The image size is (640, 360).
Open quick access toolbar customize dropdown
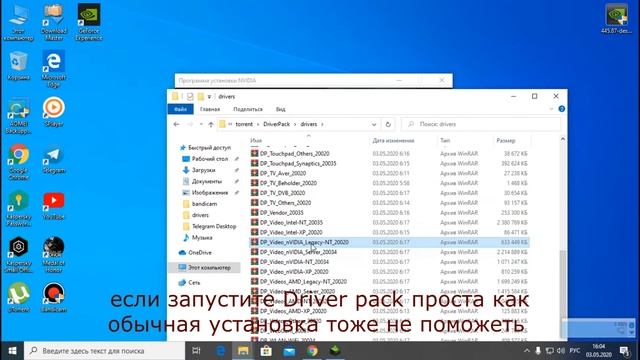click(209, 97)
